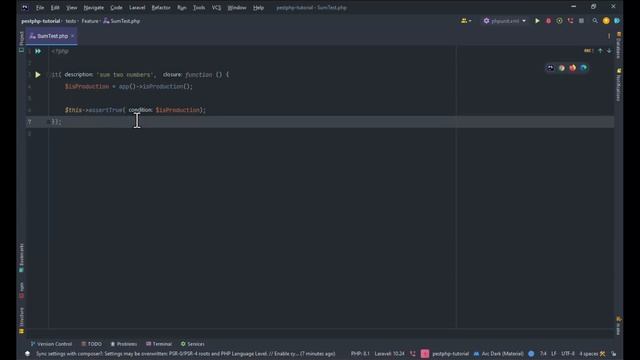Run the phpunit.xml configuration
Image resolution: width=640 pixels, height=360 pixels.
(537, 21)
